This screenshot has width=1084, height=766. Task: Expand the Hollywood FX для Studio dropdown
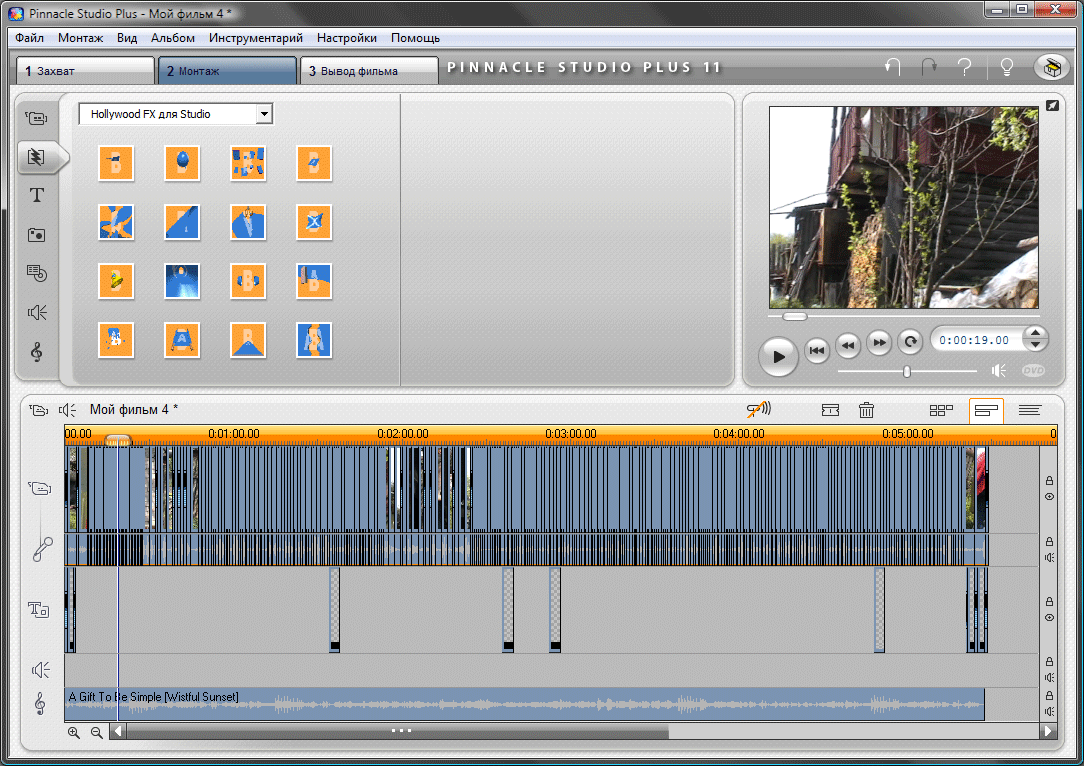pos(264,114)
